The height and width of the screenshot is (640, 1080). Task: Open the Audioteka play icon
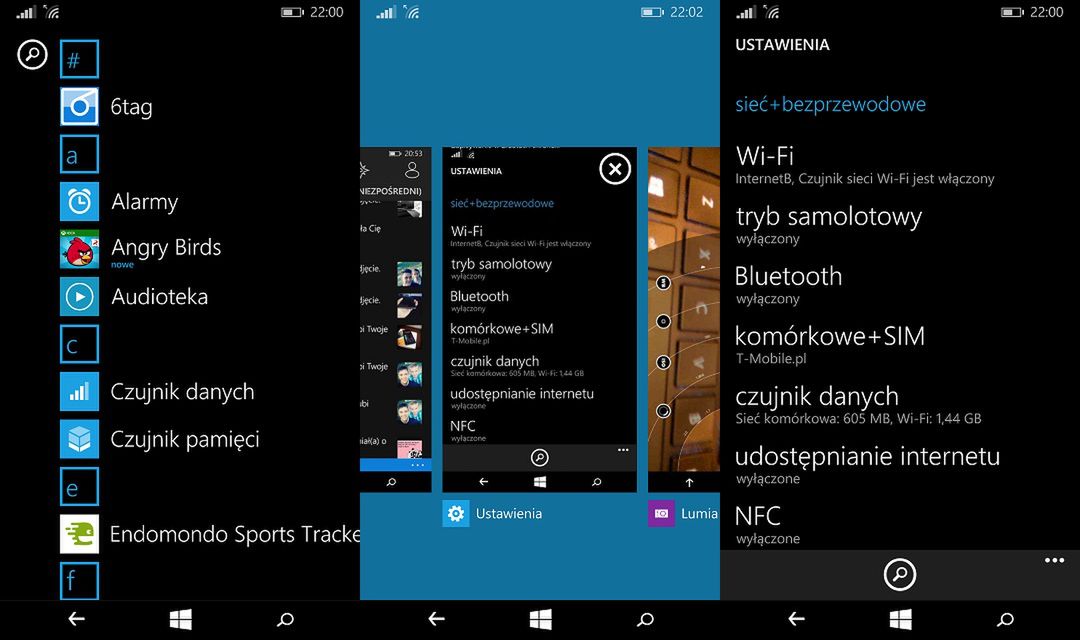coord(79,296)
